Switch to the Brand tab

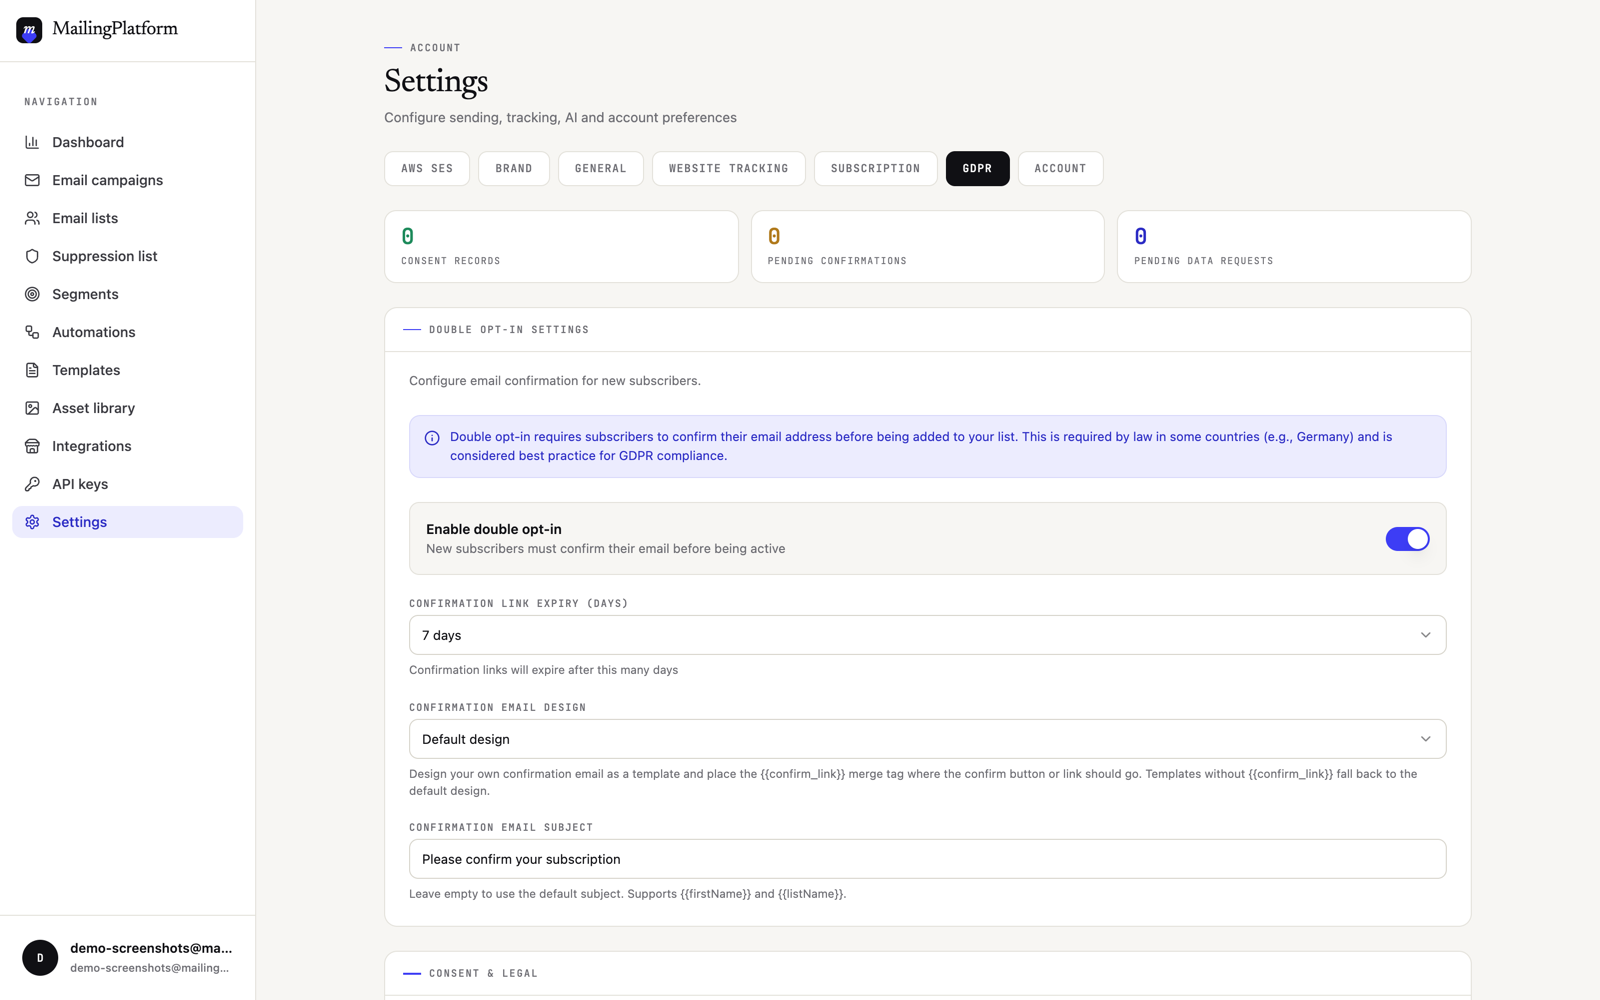pyautogui.click(x=514, y=168)
